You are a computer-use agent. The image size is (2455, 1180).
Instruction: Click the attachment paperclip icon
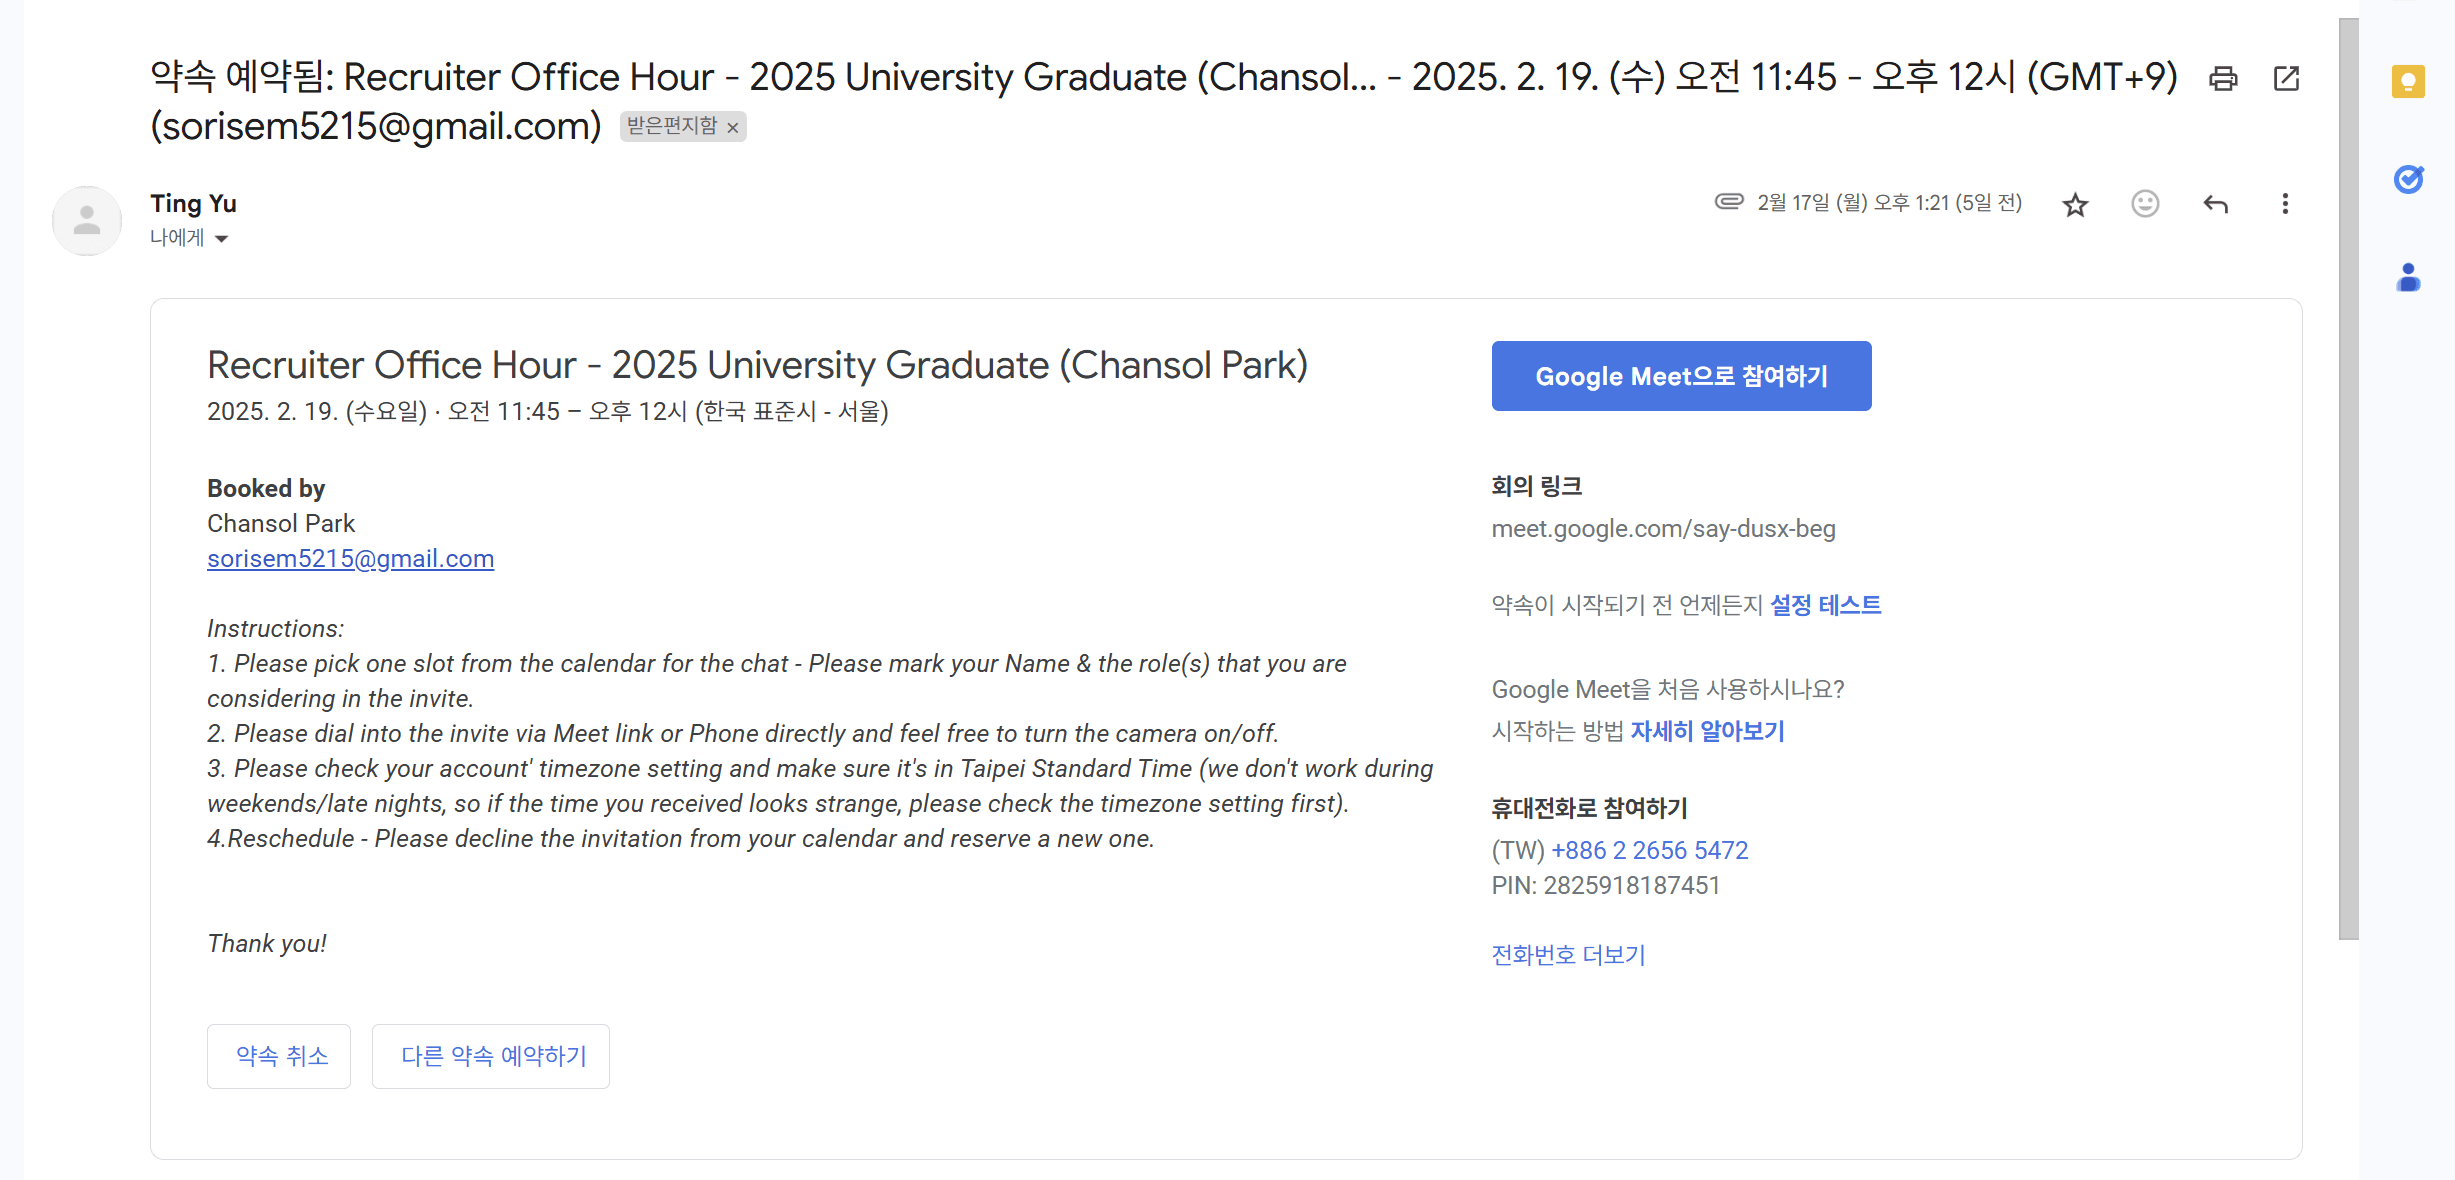[1729, 202]
